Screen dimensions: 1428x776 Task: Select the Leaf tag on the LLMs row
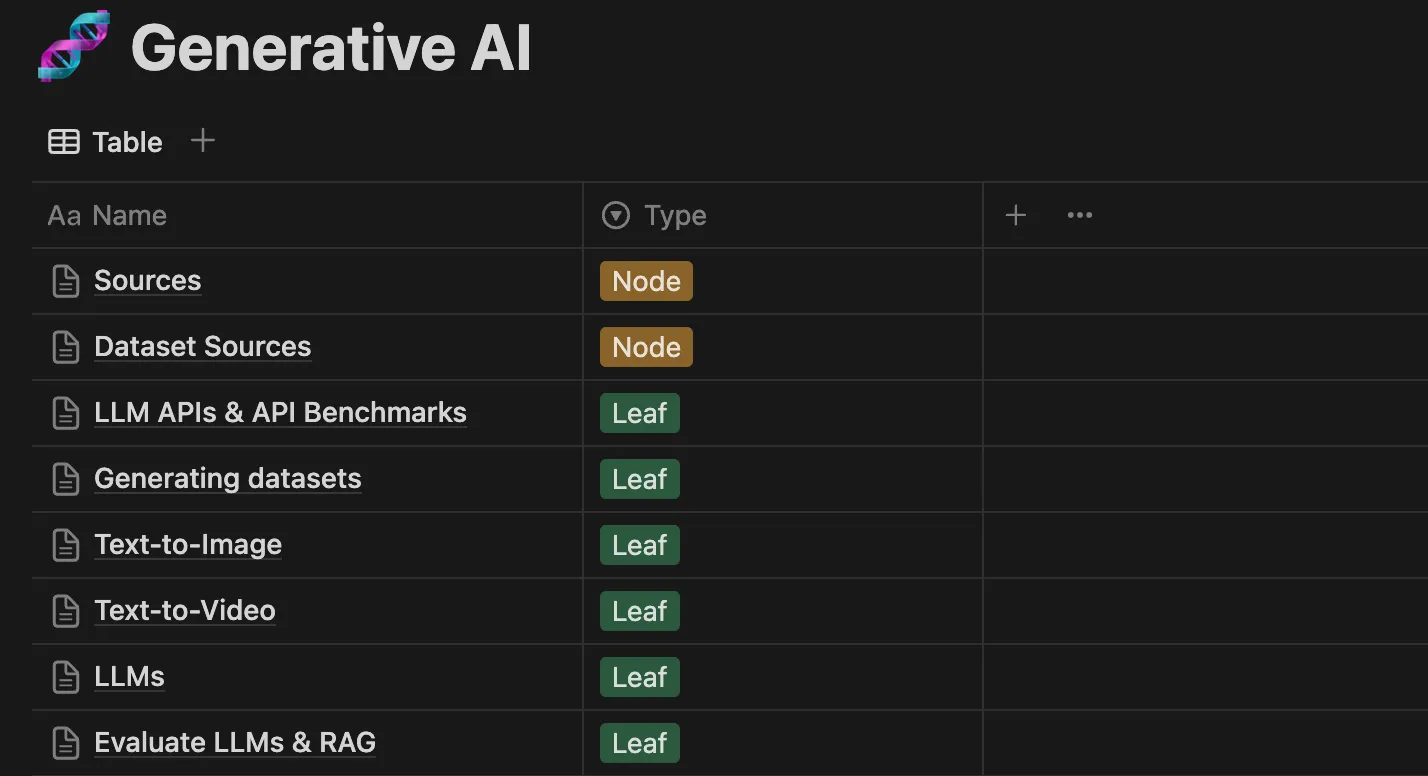click(639, 677)
